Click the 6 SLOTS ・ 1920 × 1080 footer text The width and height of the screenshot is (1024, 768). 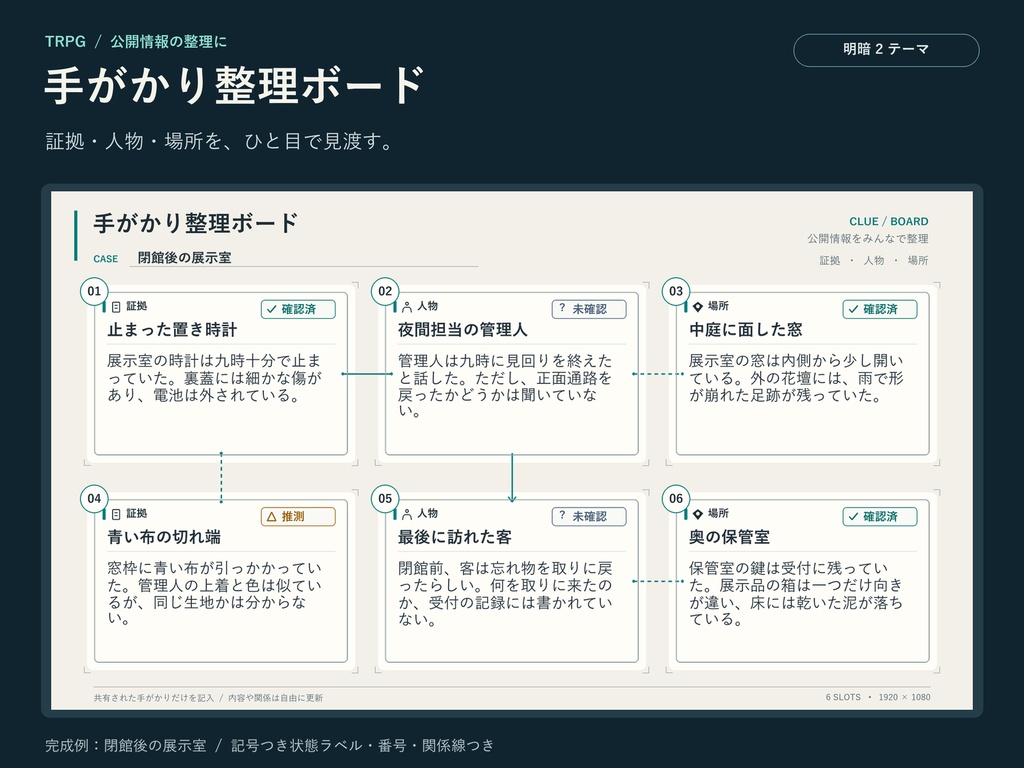pos(878,697)
